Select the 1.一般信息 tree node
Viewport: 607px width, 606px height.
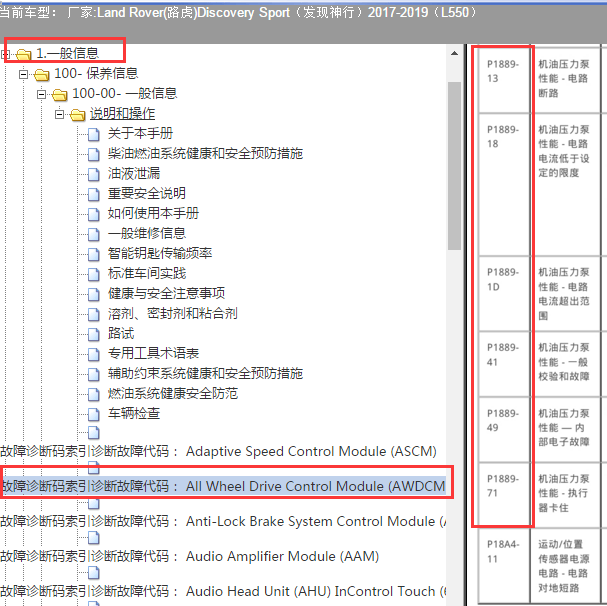pos(67,53)
